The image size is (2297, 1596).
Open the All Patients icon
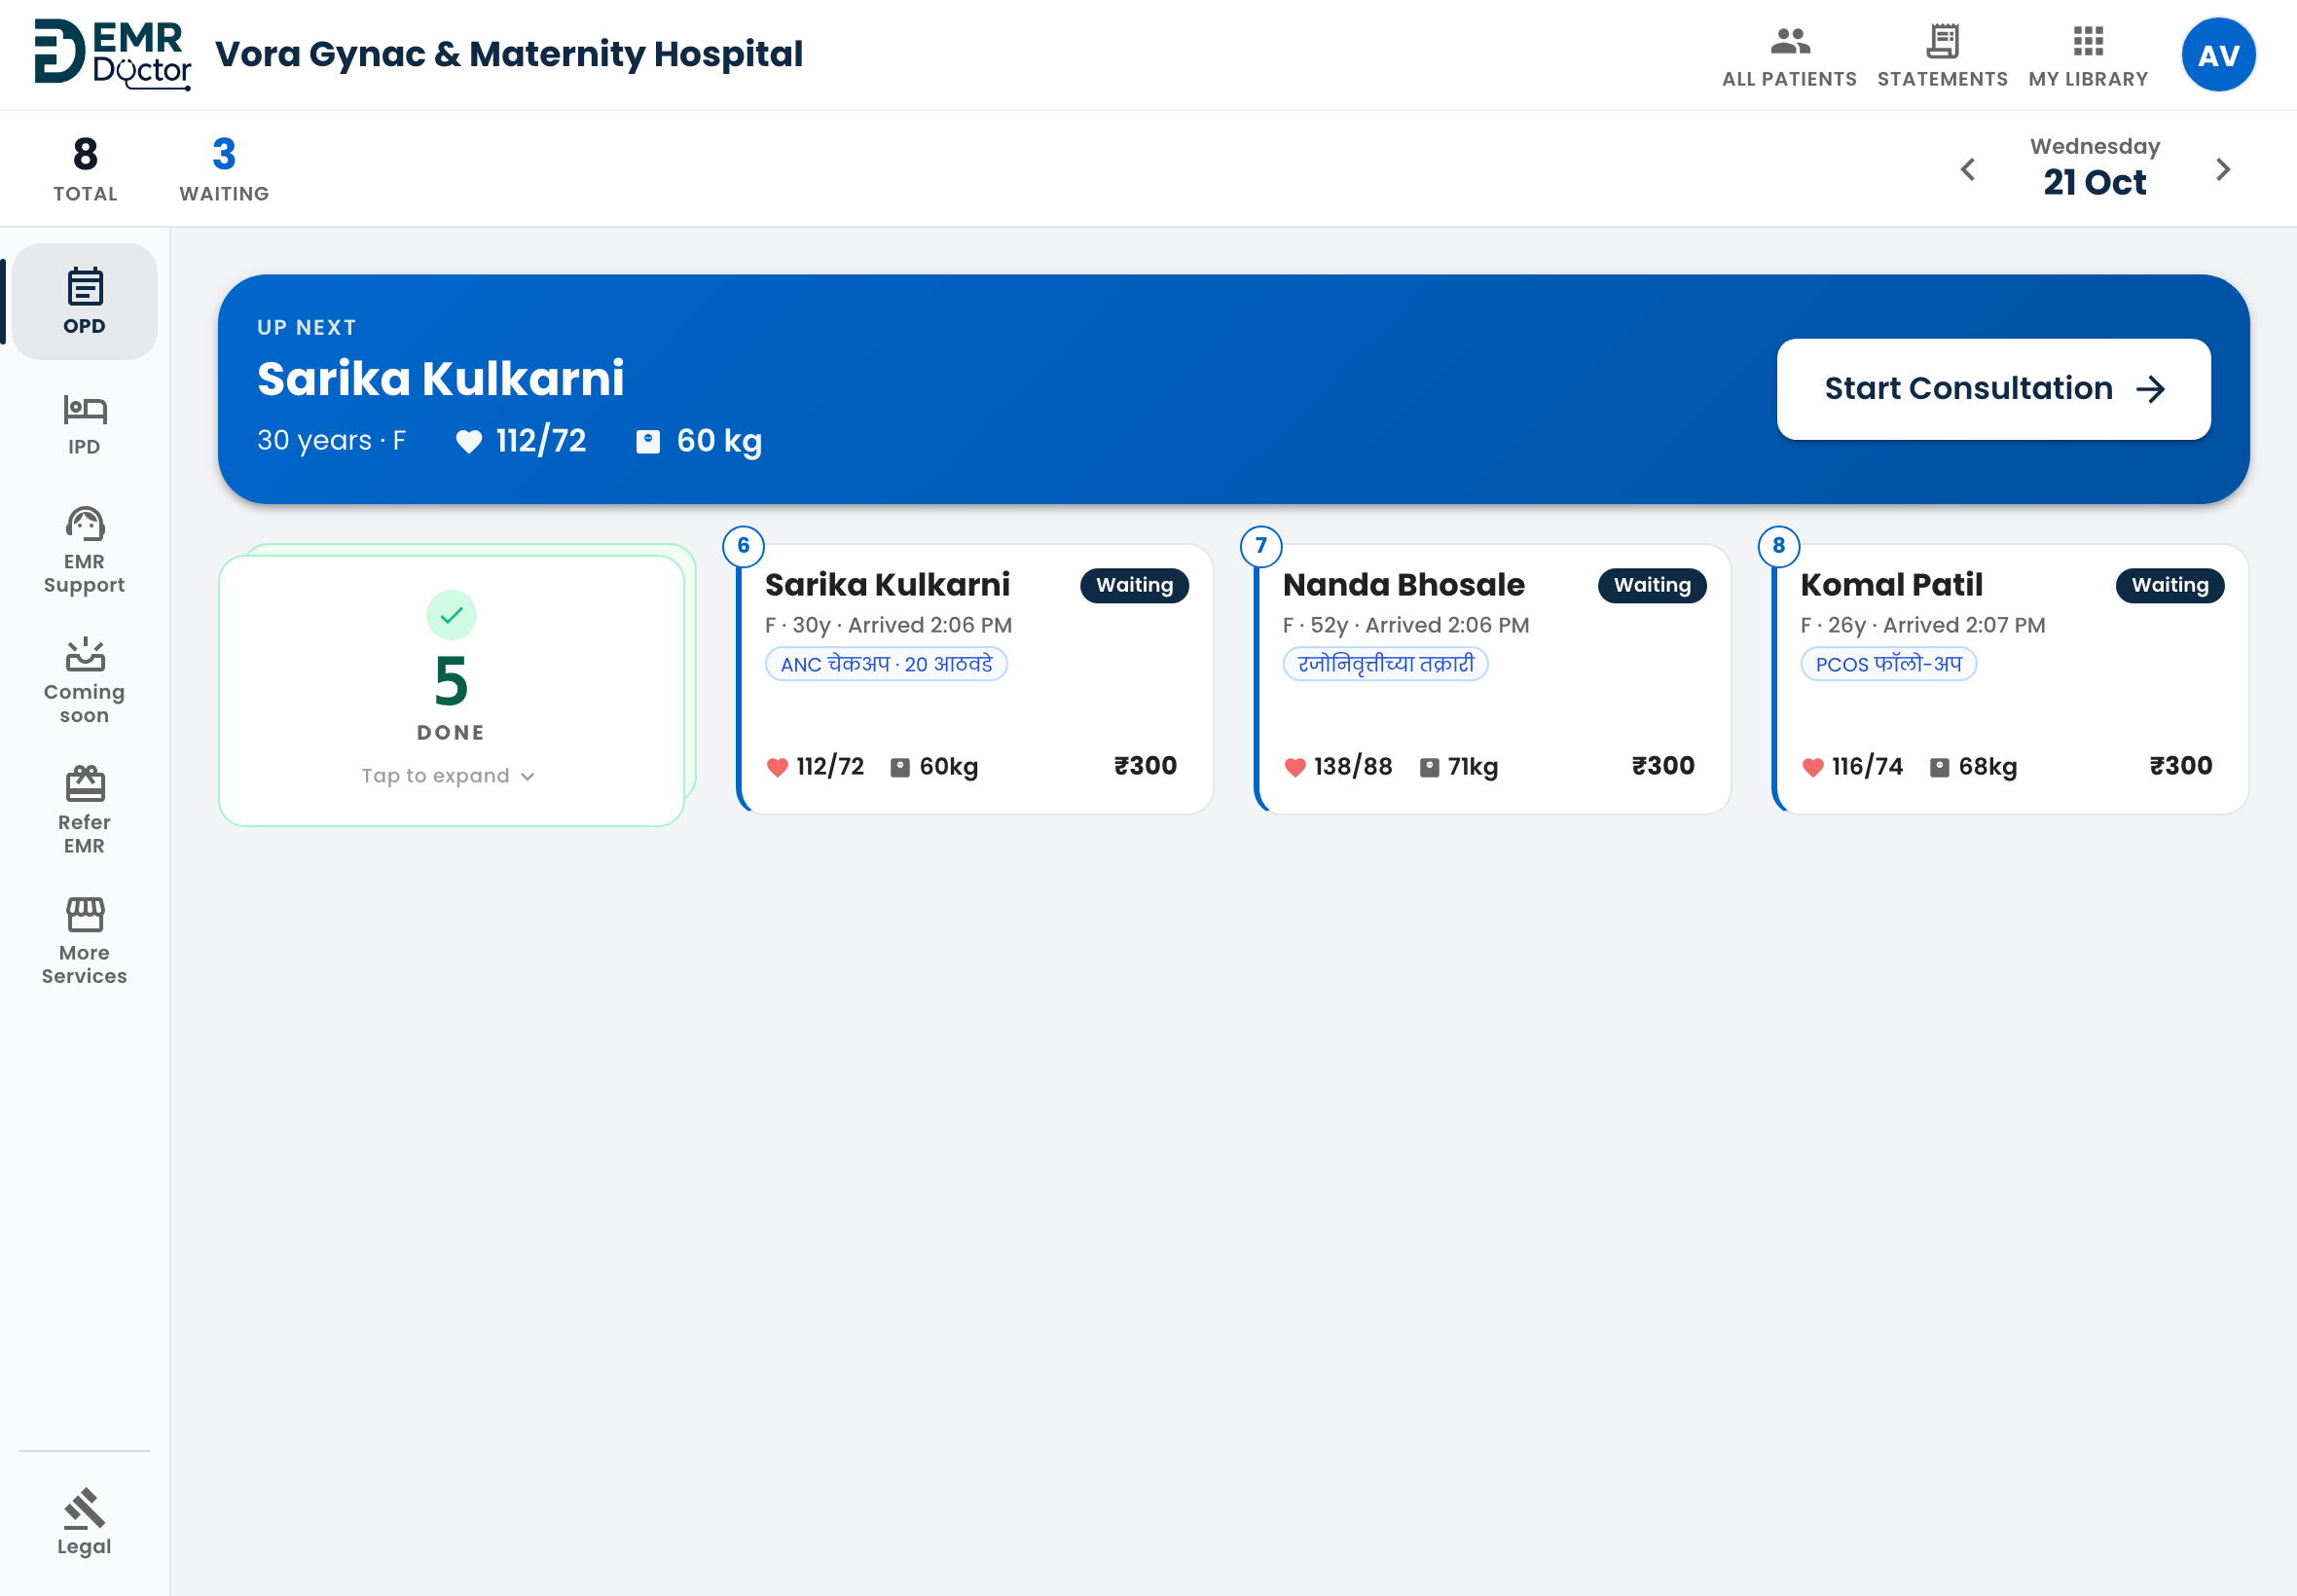[x=1789, y=43]
